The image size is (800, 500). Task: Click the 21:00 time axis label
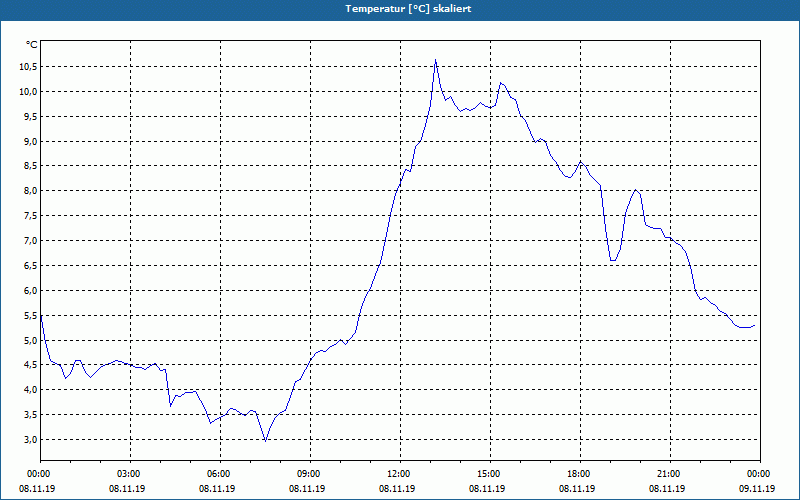669,474
